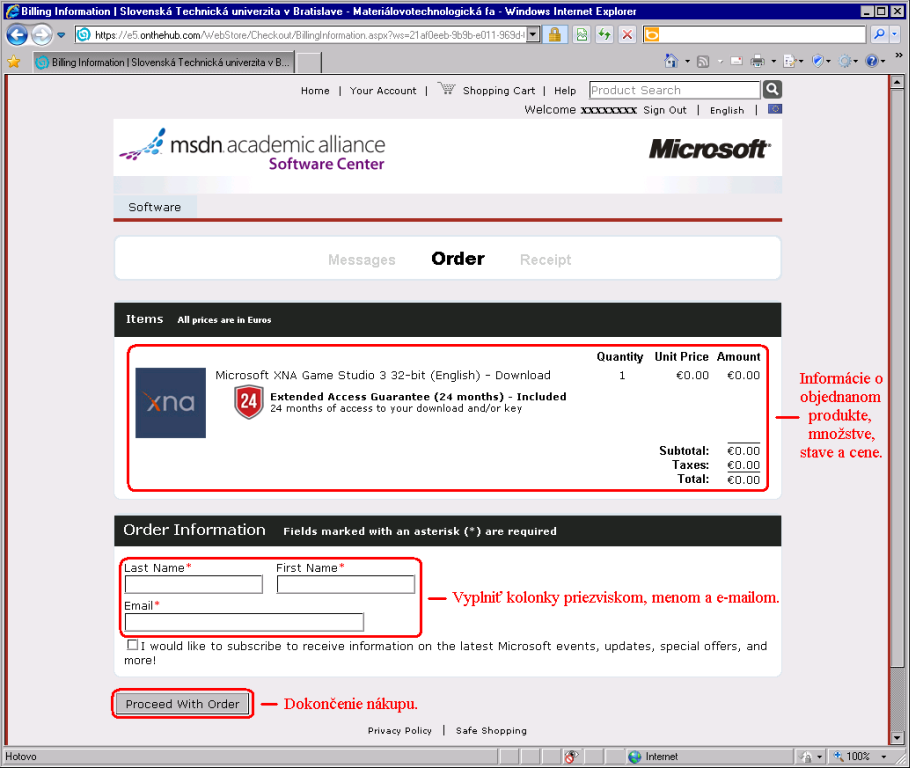The image size is (910, 768).
Task: Click the product search magnifier button
Action: point(772,89)
